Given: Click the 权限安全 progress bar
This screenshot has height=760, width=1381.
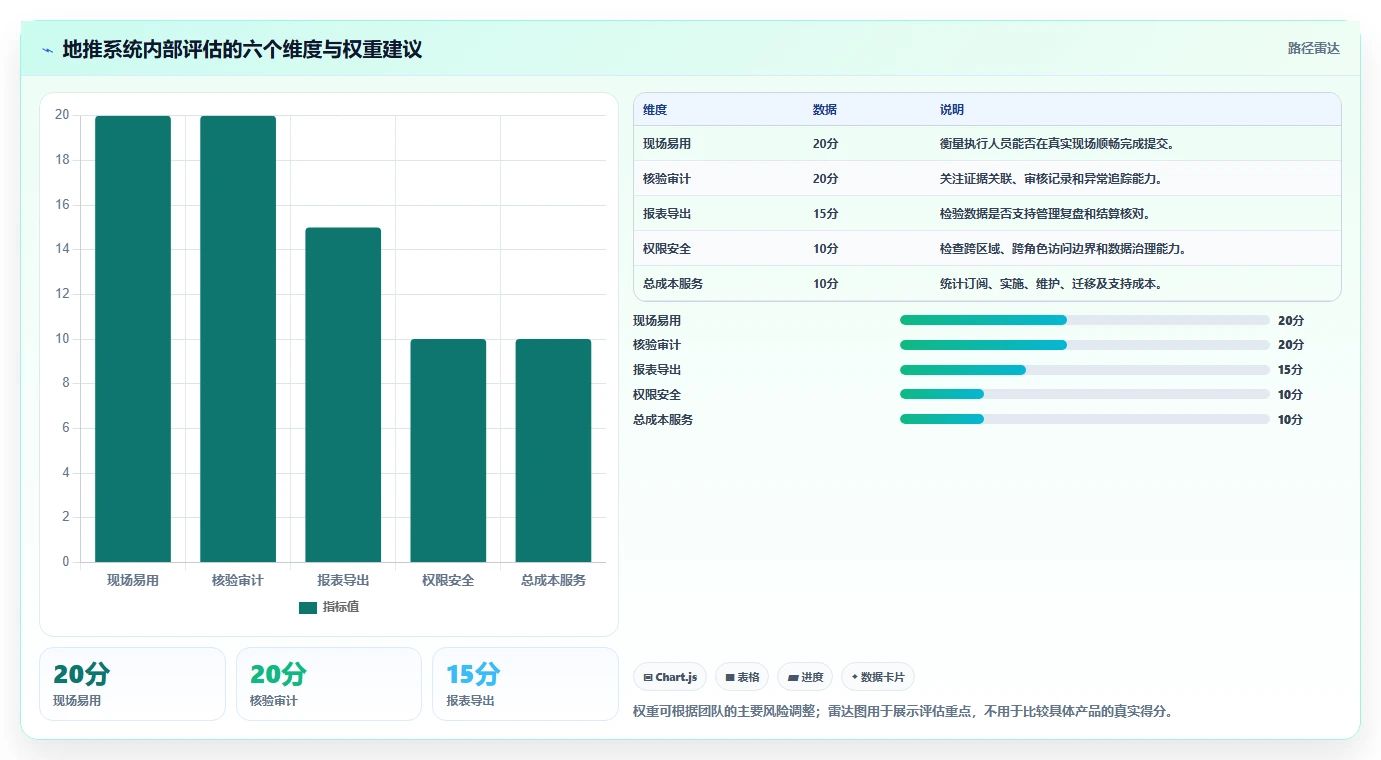Looking at the screenshot, I should coord(1085,394).
